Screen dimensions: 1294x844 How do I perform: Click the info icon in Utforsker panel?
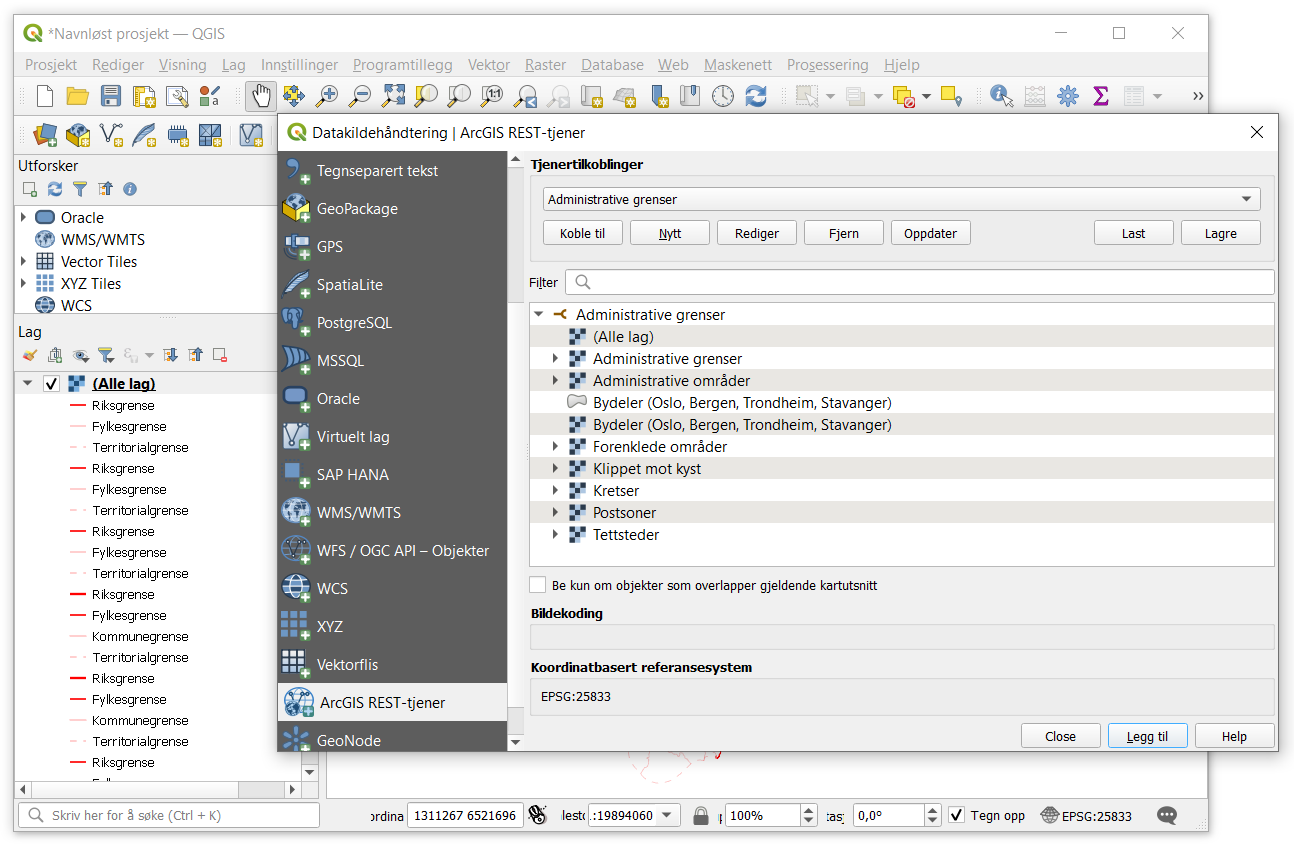[x=130, y=189]
